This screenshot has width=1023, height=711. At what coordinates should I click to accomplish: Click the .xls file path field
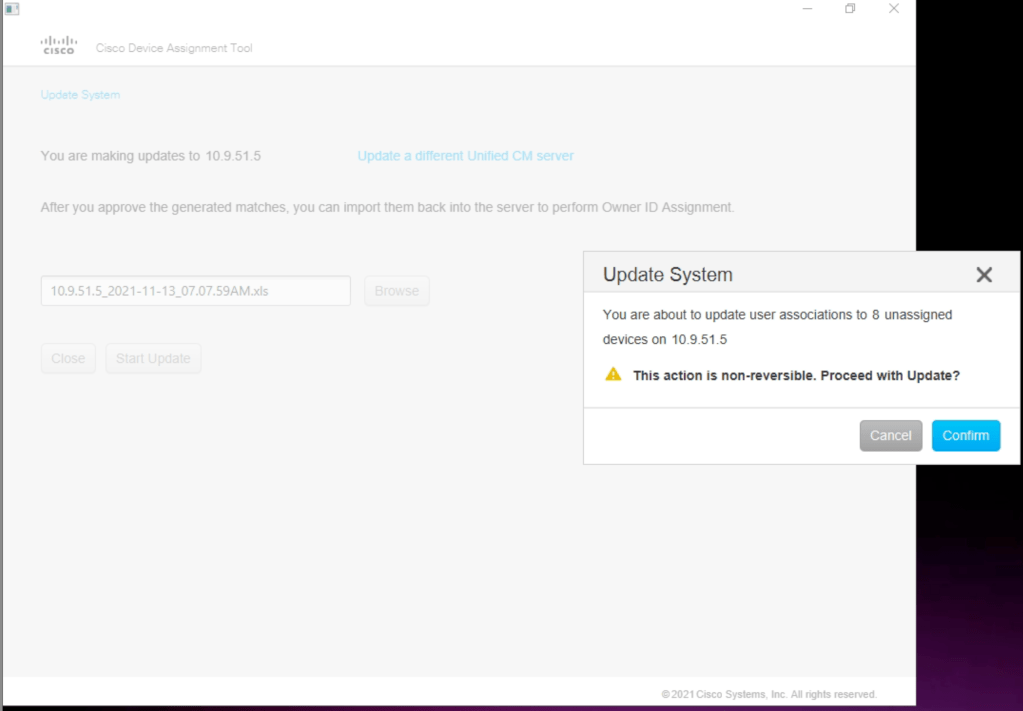pos(195,291)
